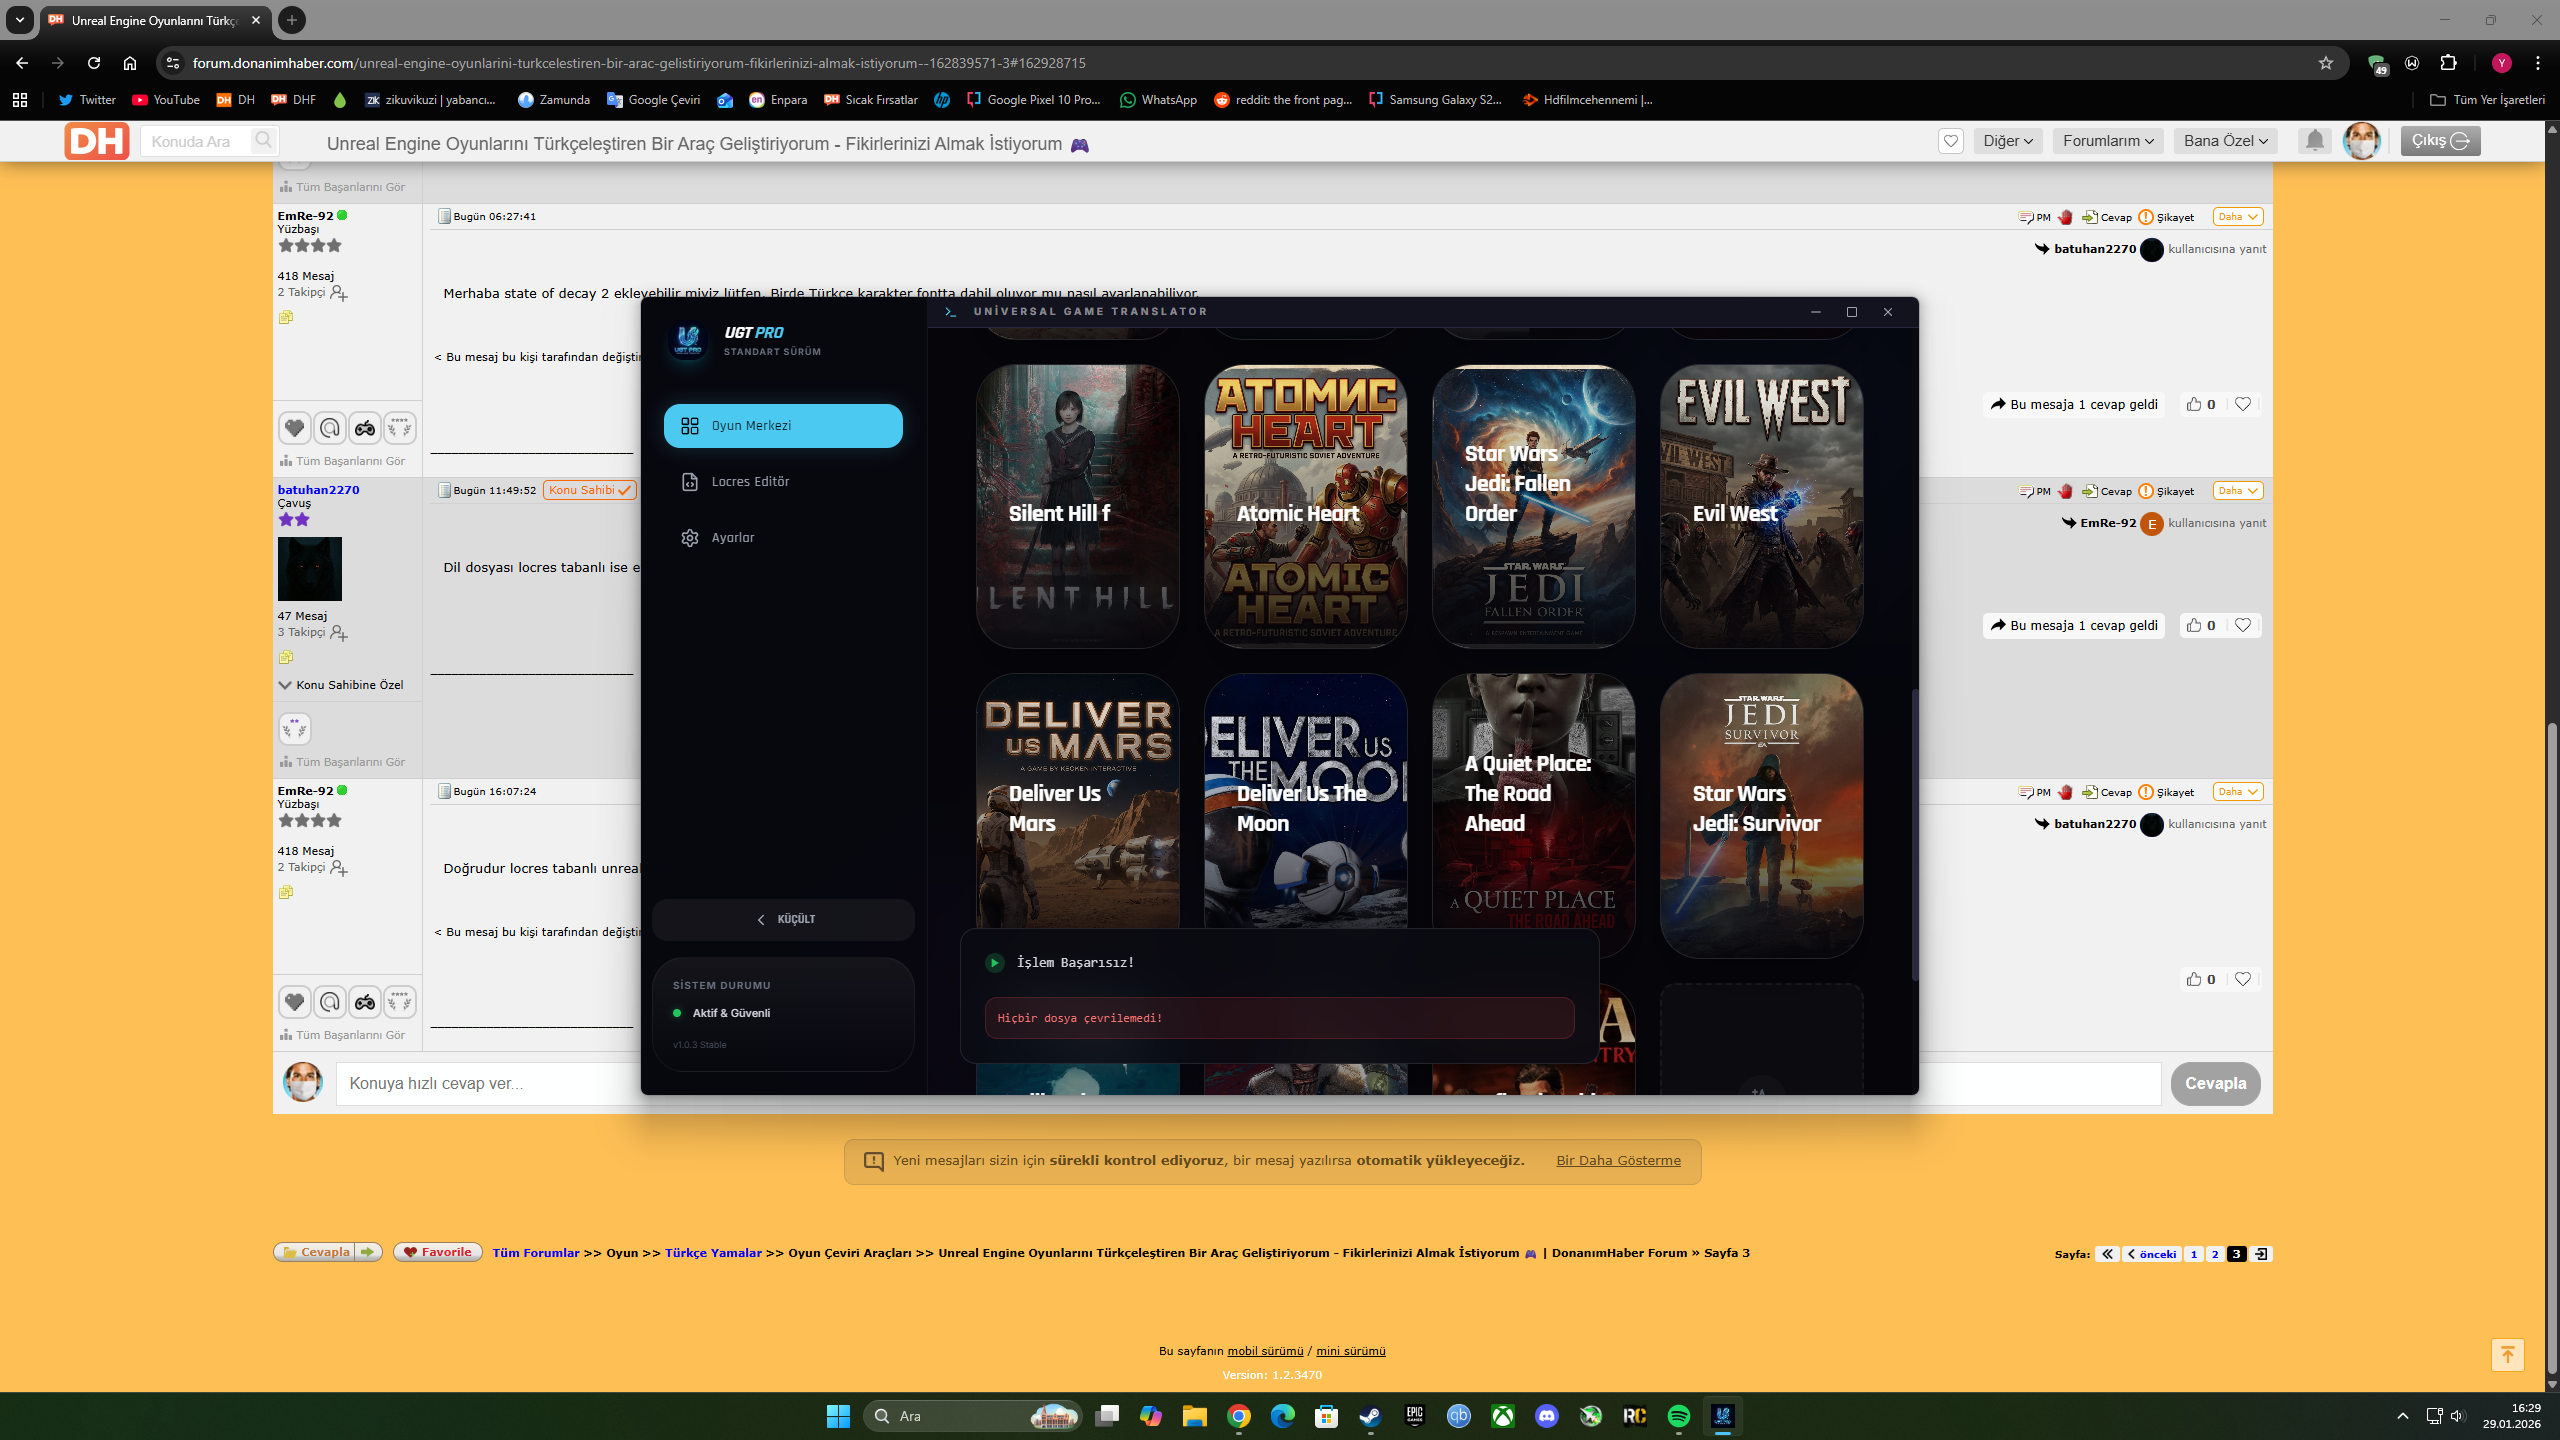
Task: Expand the Diğer dropdown menu
Action: [2008, 141]
